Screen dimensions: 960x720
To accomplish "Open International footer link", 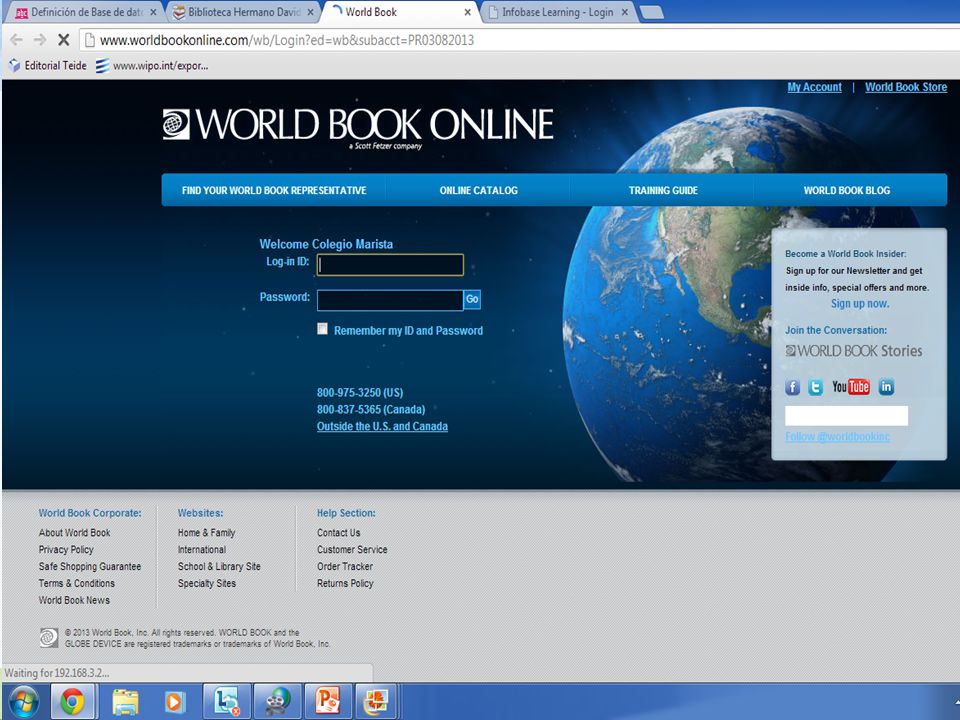I will (202, 550).
